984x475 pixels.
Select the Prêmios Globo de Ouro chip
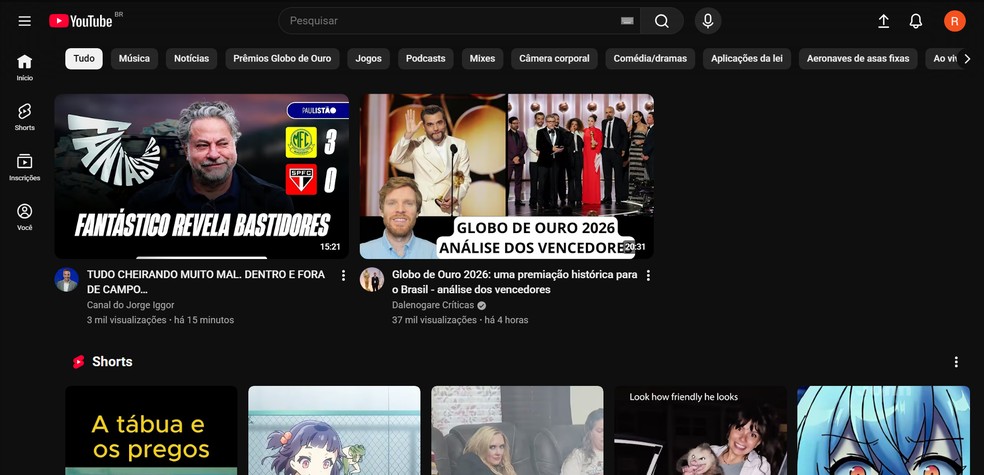coord(282,58)
